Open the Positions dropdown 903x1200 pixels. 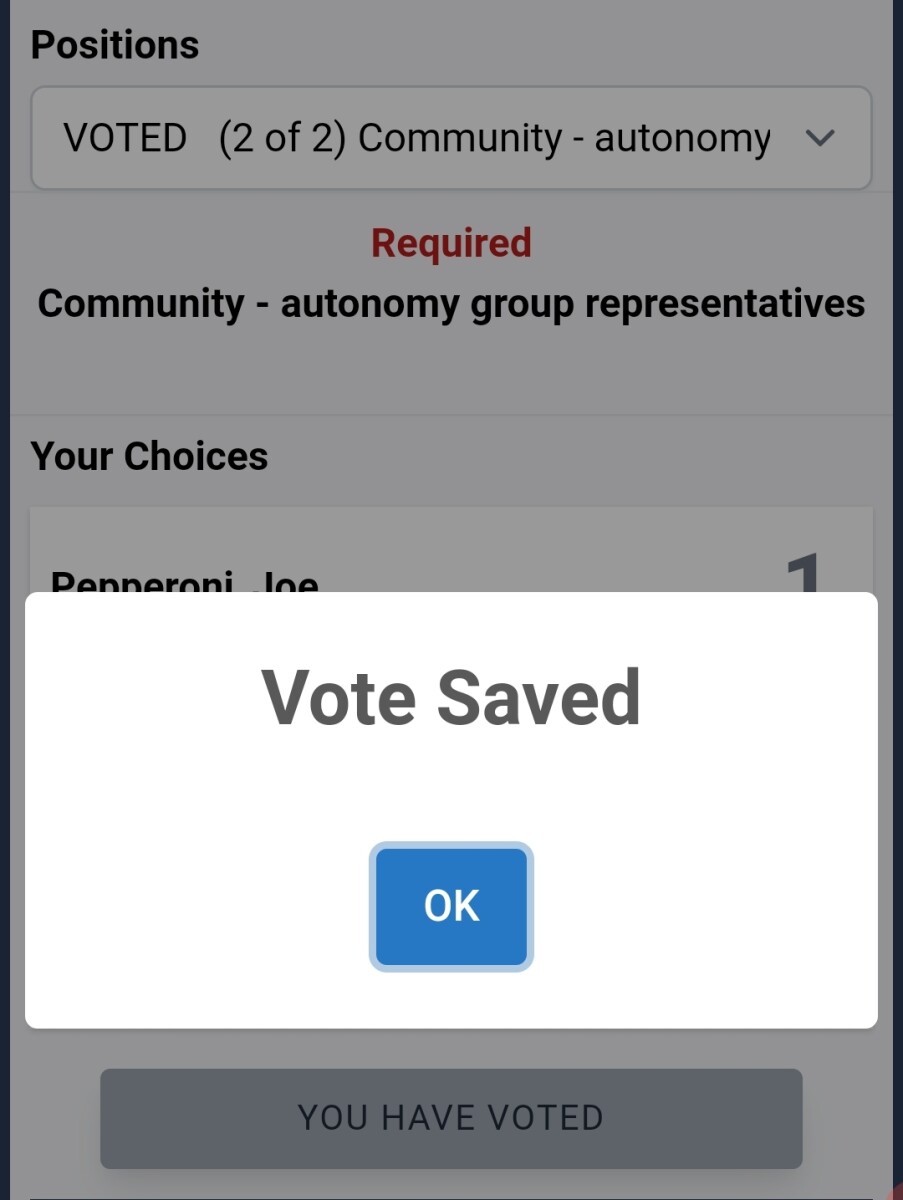[x=451, y=138]
